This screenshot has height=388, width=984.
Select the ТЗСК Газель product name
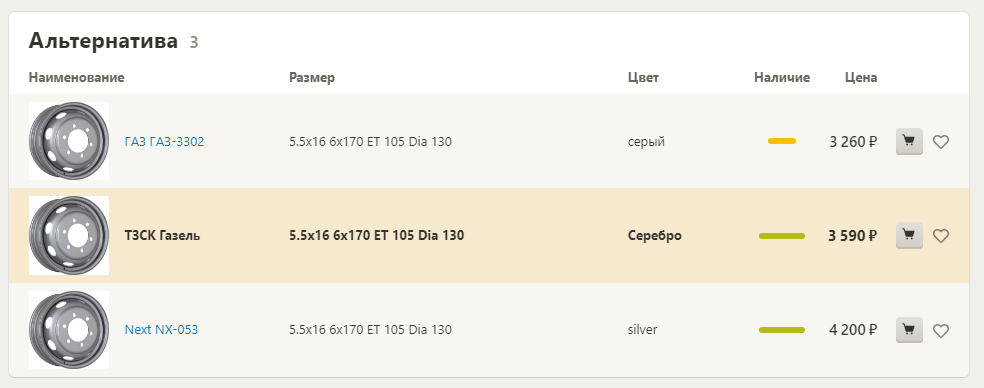[x=163, y=236]
